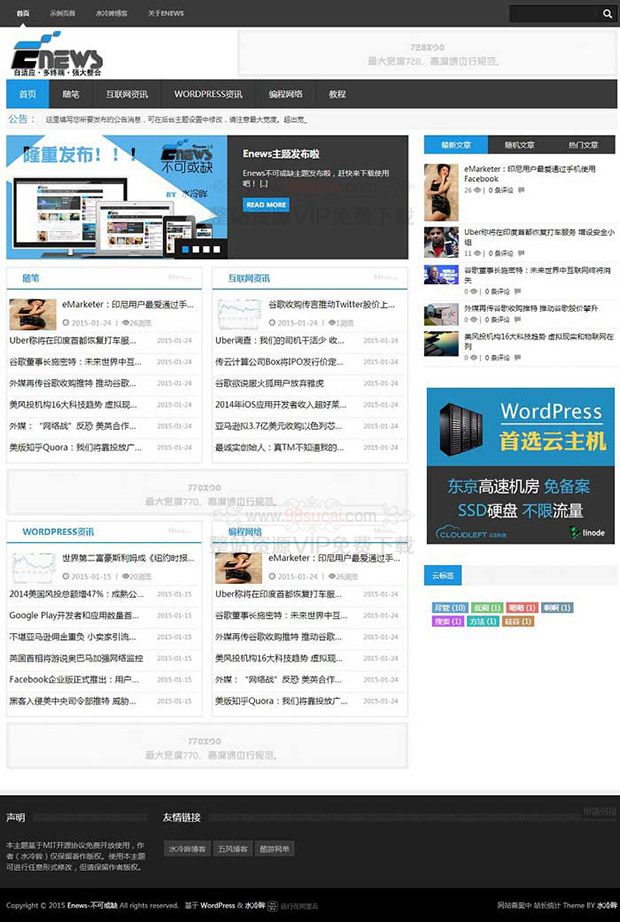
Task: Click the WordPress 首选云主机 advertisement banner
Action: (520, 466)
